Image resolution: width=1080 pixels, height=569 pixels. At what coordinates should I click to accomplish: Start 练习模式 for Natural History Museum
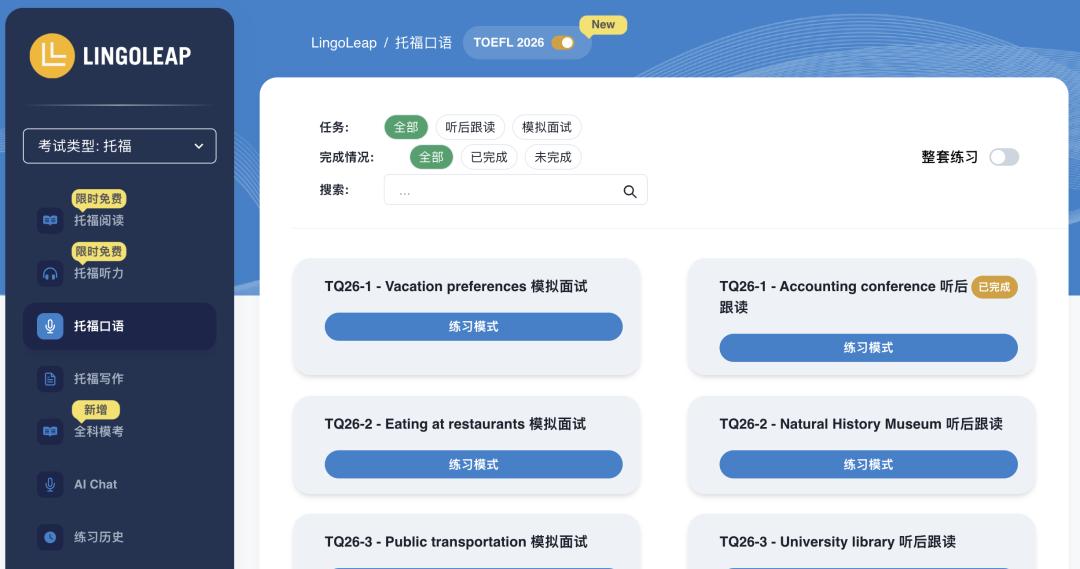868,465
